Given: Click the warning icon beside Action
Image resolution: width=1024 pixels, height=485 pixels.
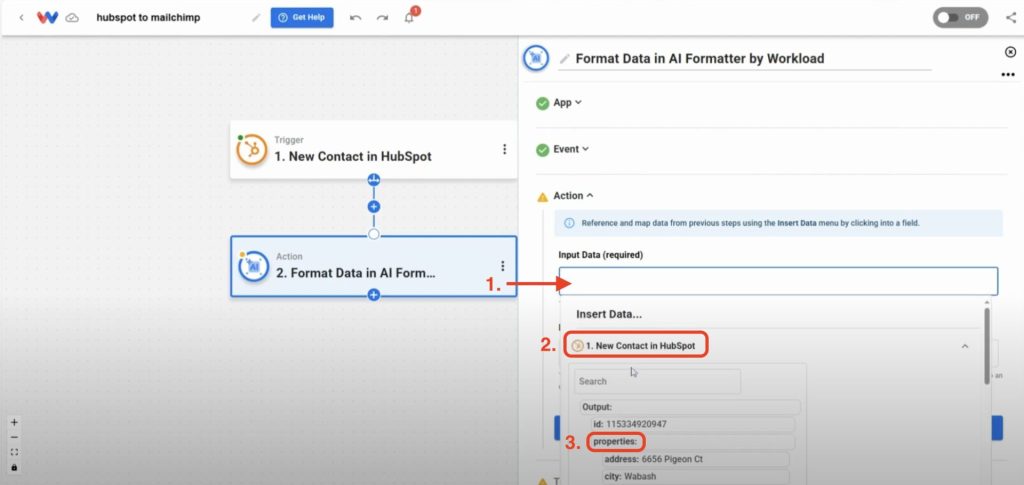Looking at the screenshot, I should click(x=543, y=196).
